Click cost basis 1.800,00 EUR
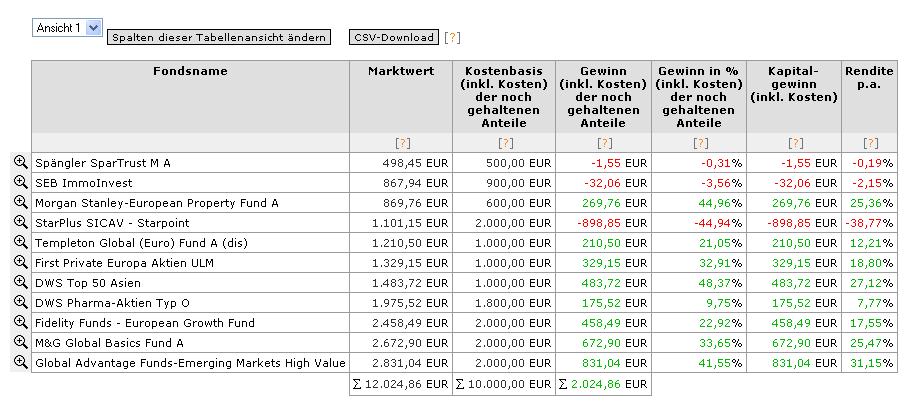The height and width of the screenshot is (405, 906). coord(513,303)
